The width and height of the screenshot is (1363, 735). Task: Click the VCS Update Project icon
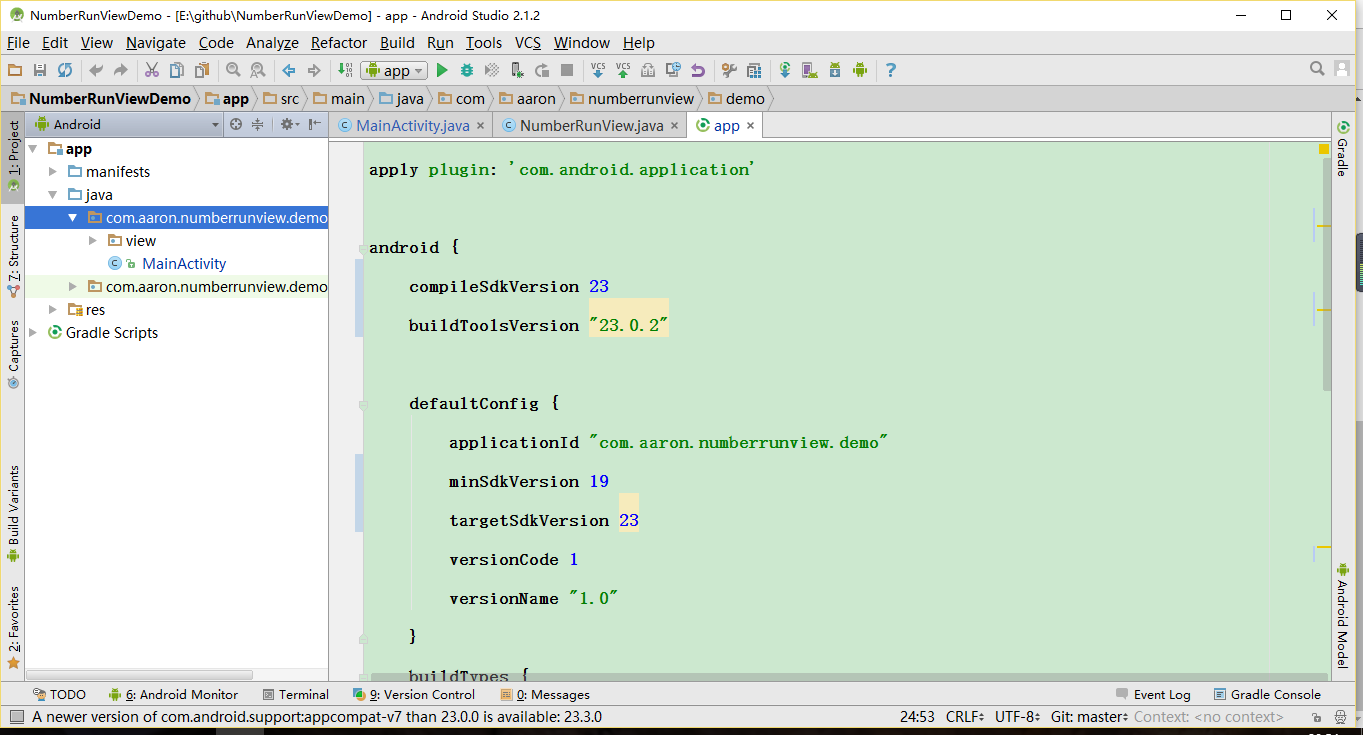[598, 70]
